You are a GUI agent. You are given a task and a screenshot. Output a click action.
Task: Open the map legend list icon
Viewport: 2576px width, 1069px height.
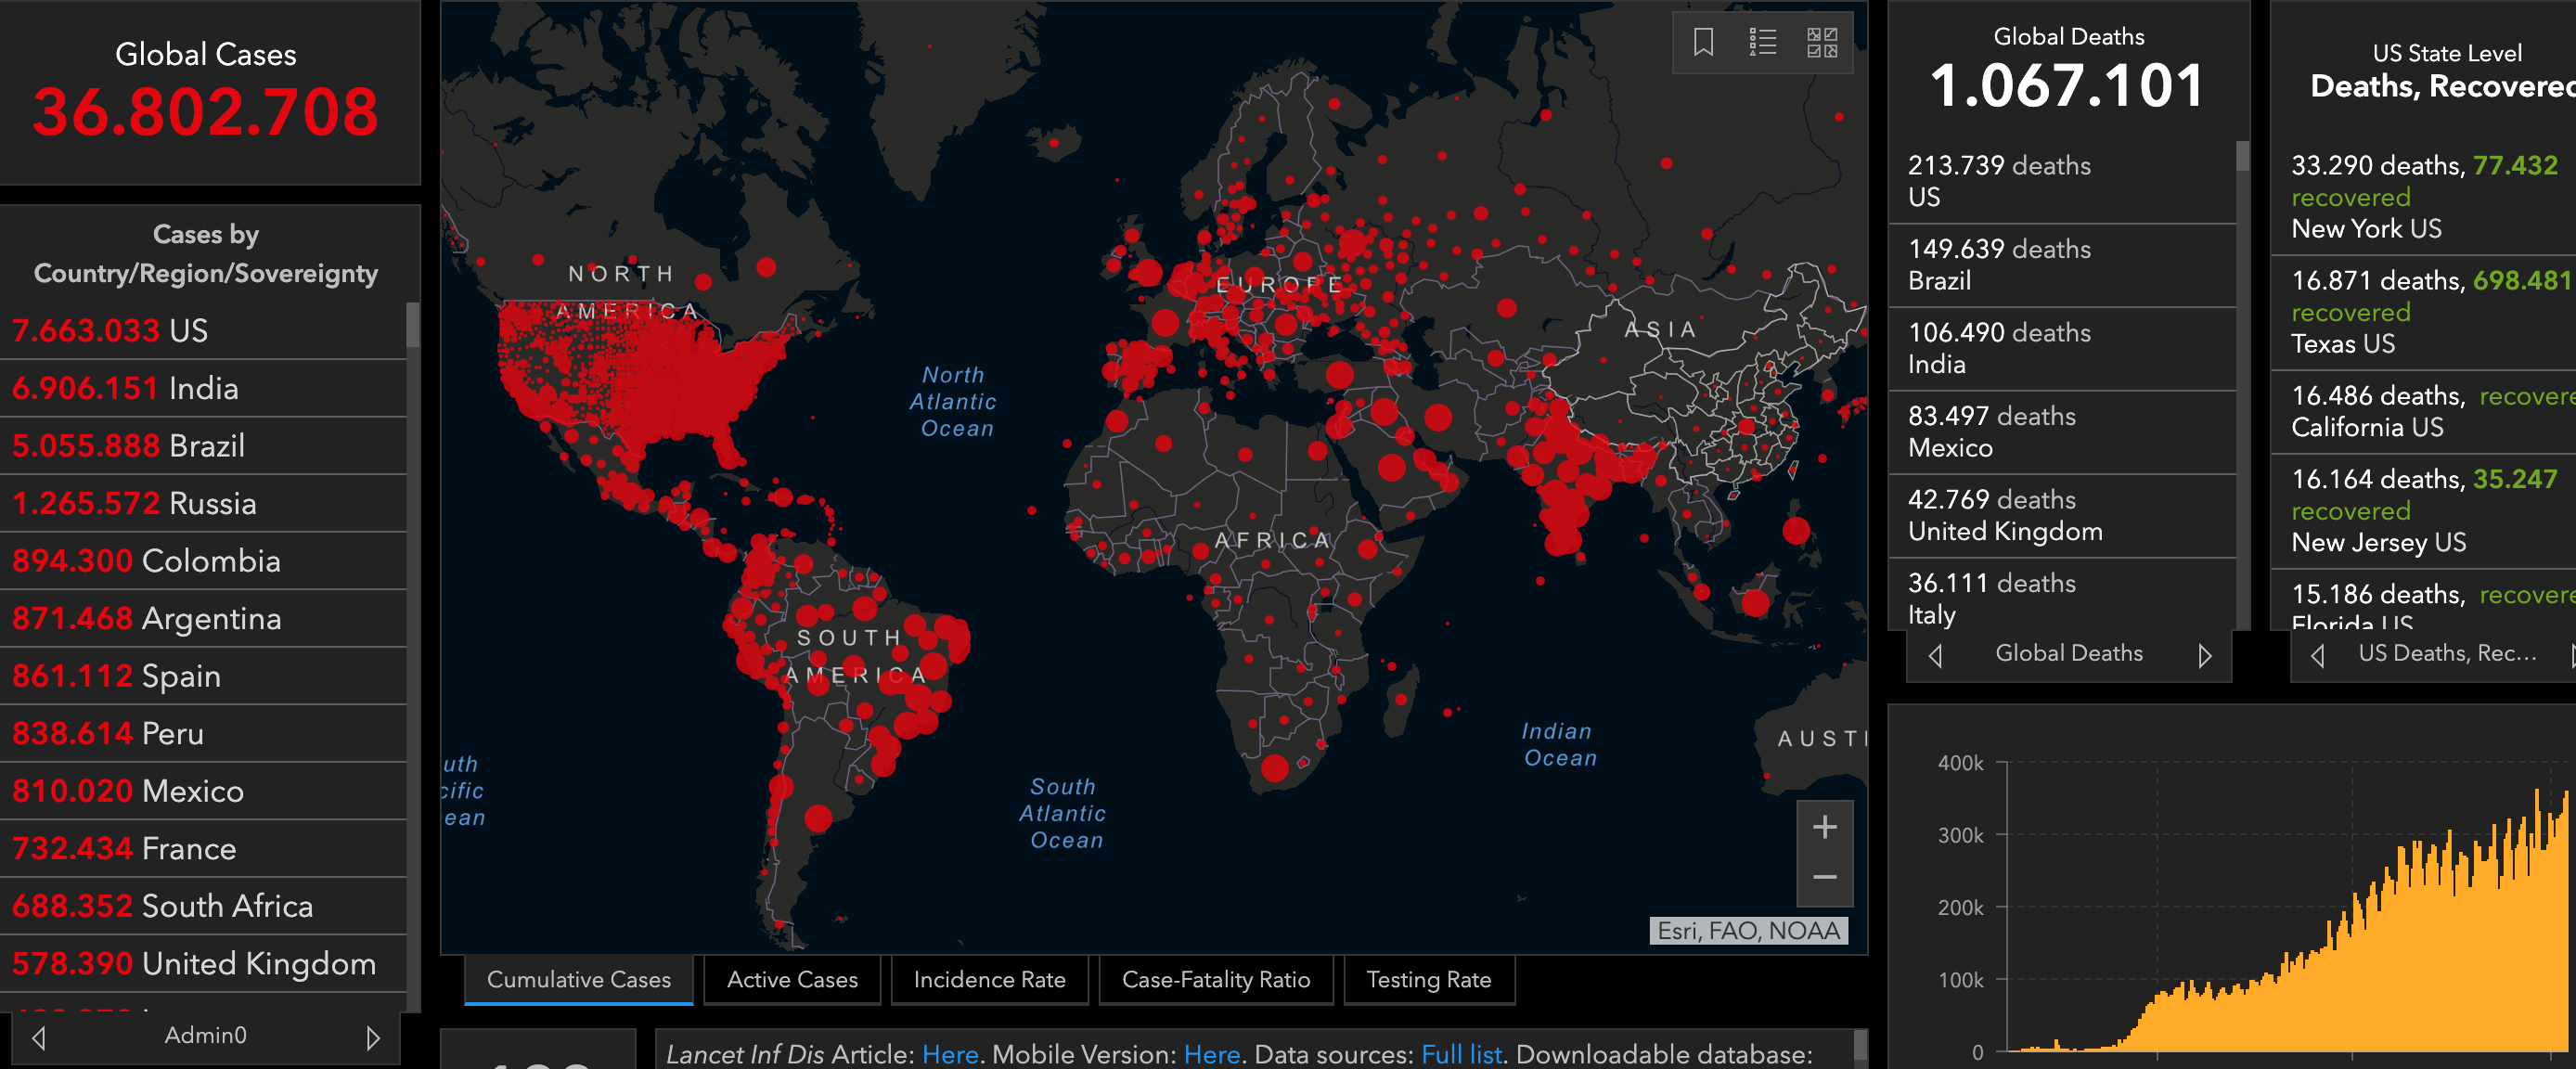click(x=1762, y=42)
